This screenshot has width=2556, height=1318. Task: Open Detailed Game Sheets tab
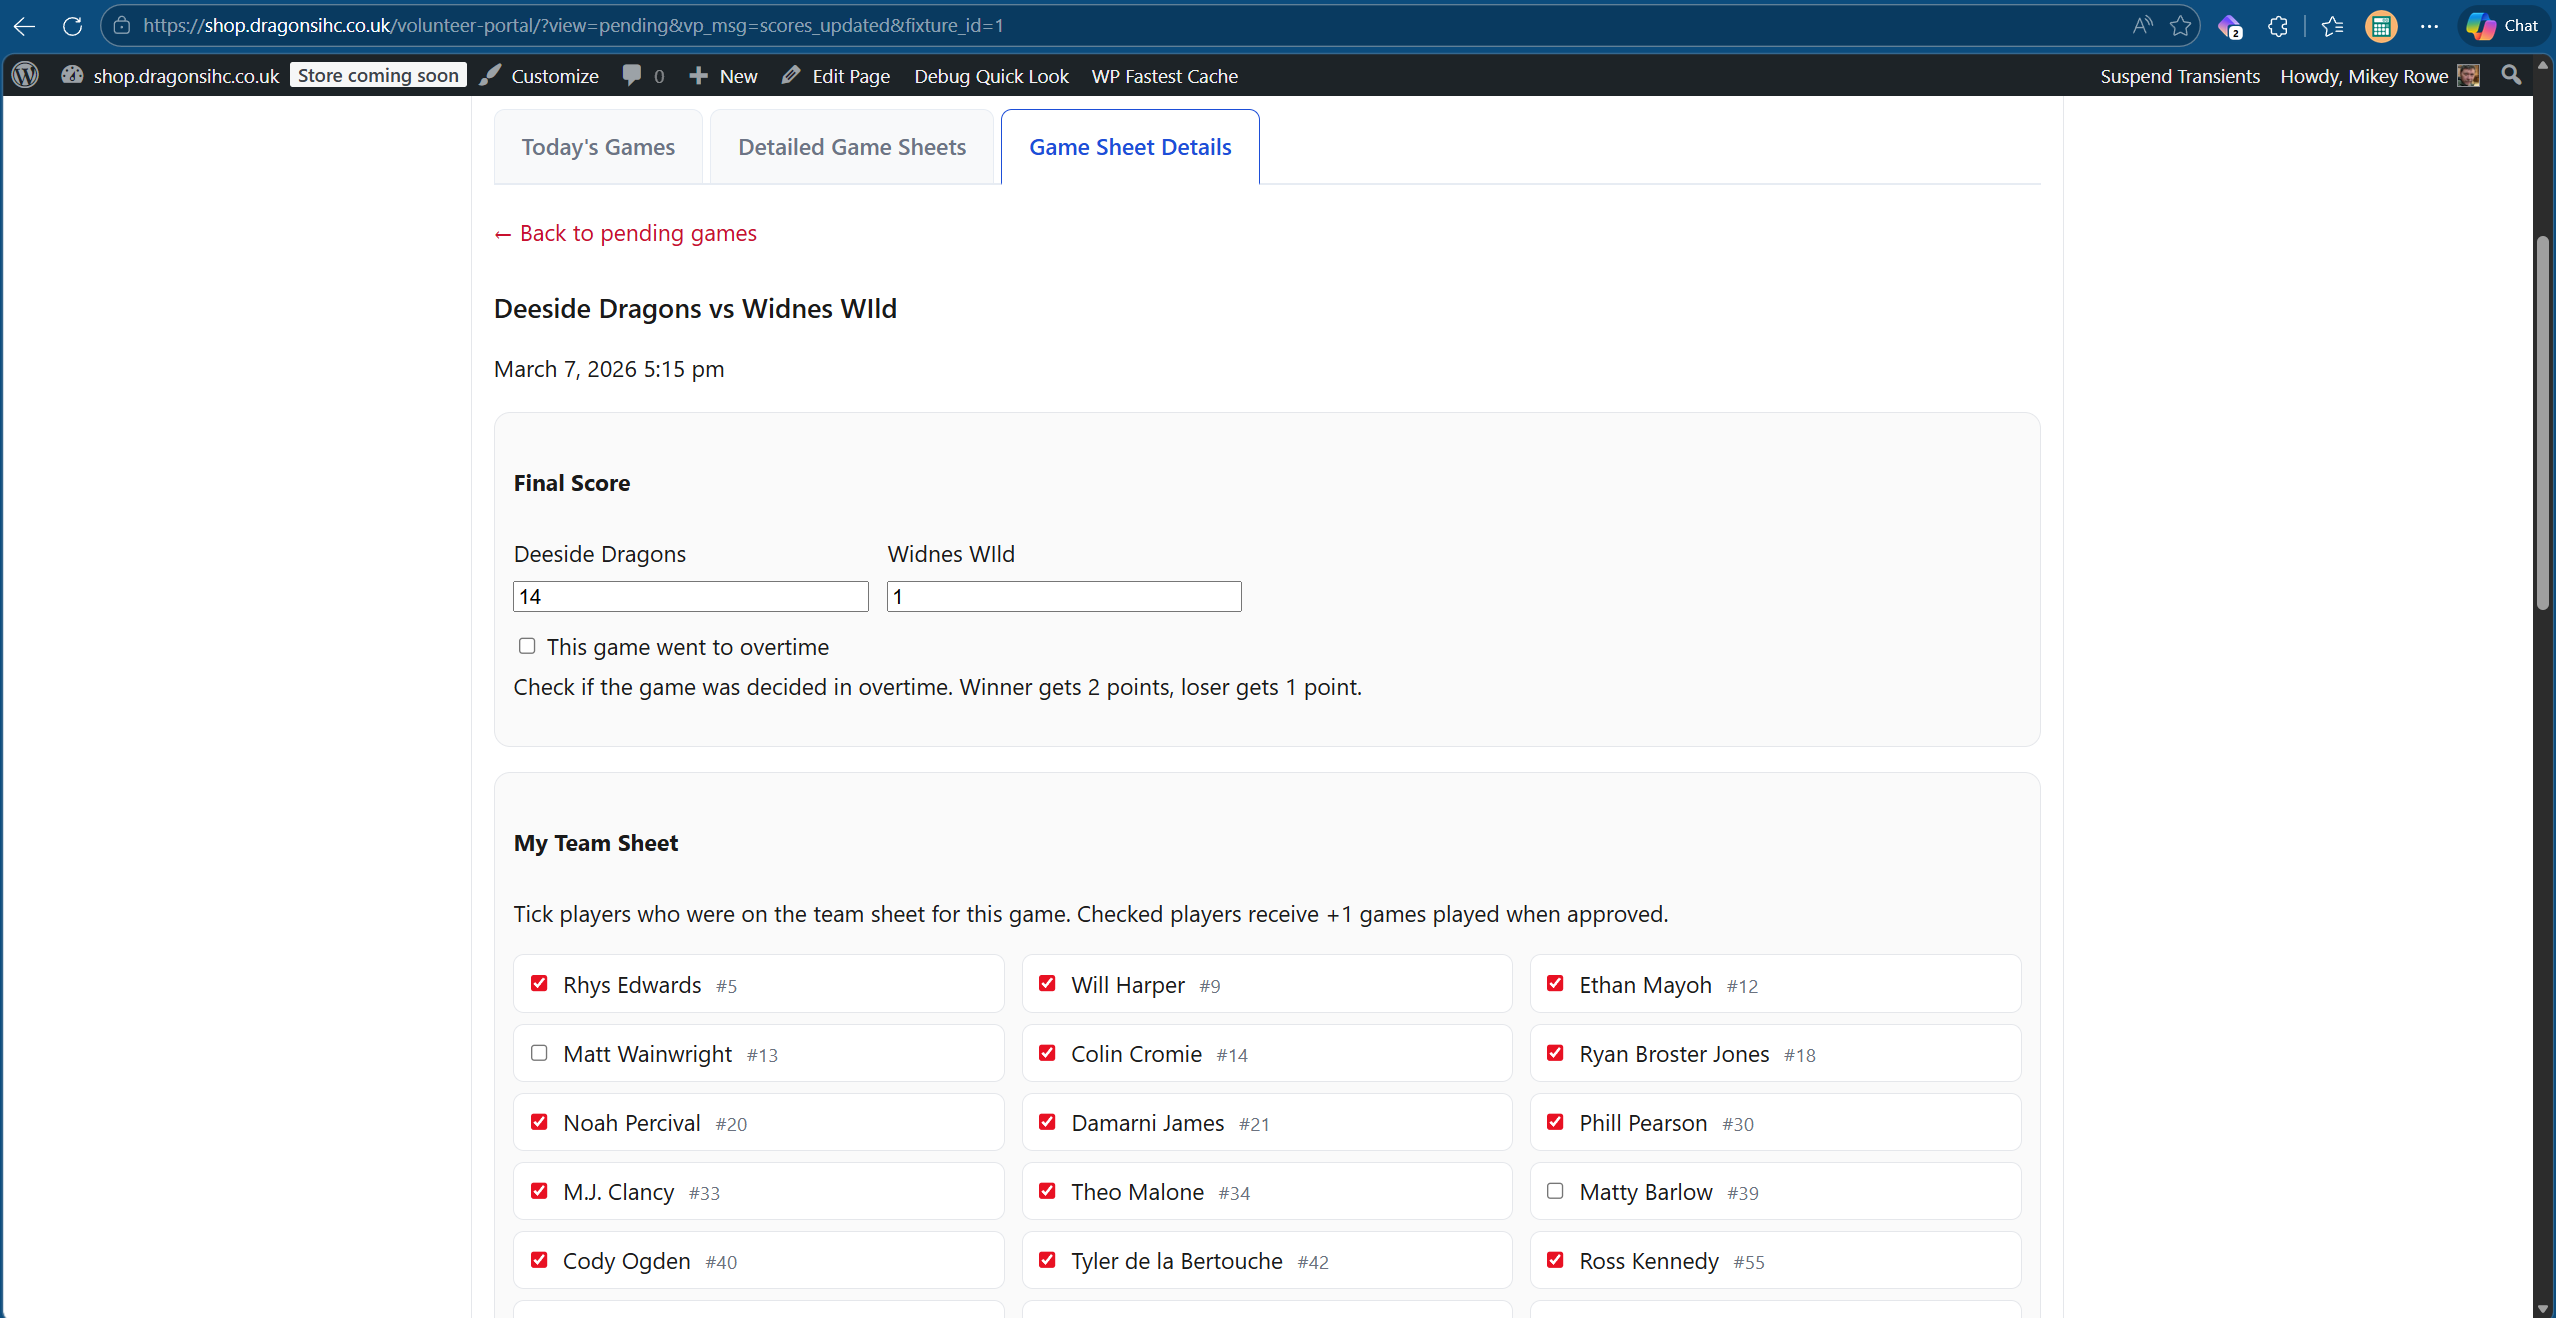pyautogui.click(x=852, y=147)
